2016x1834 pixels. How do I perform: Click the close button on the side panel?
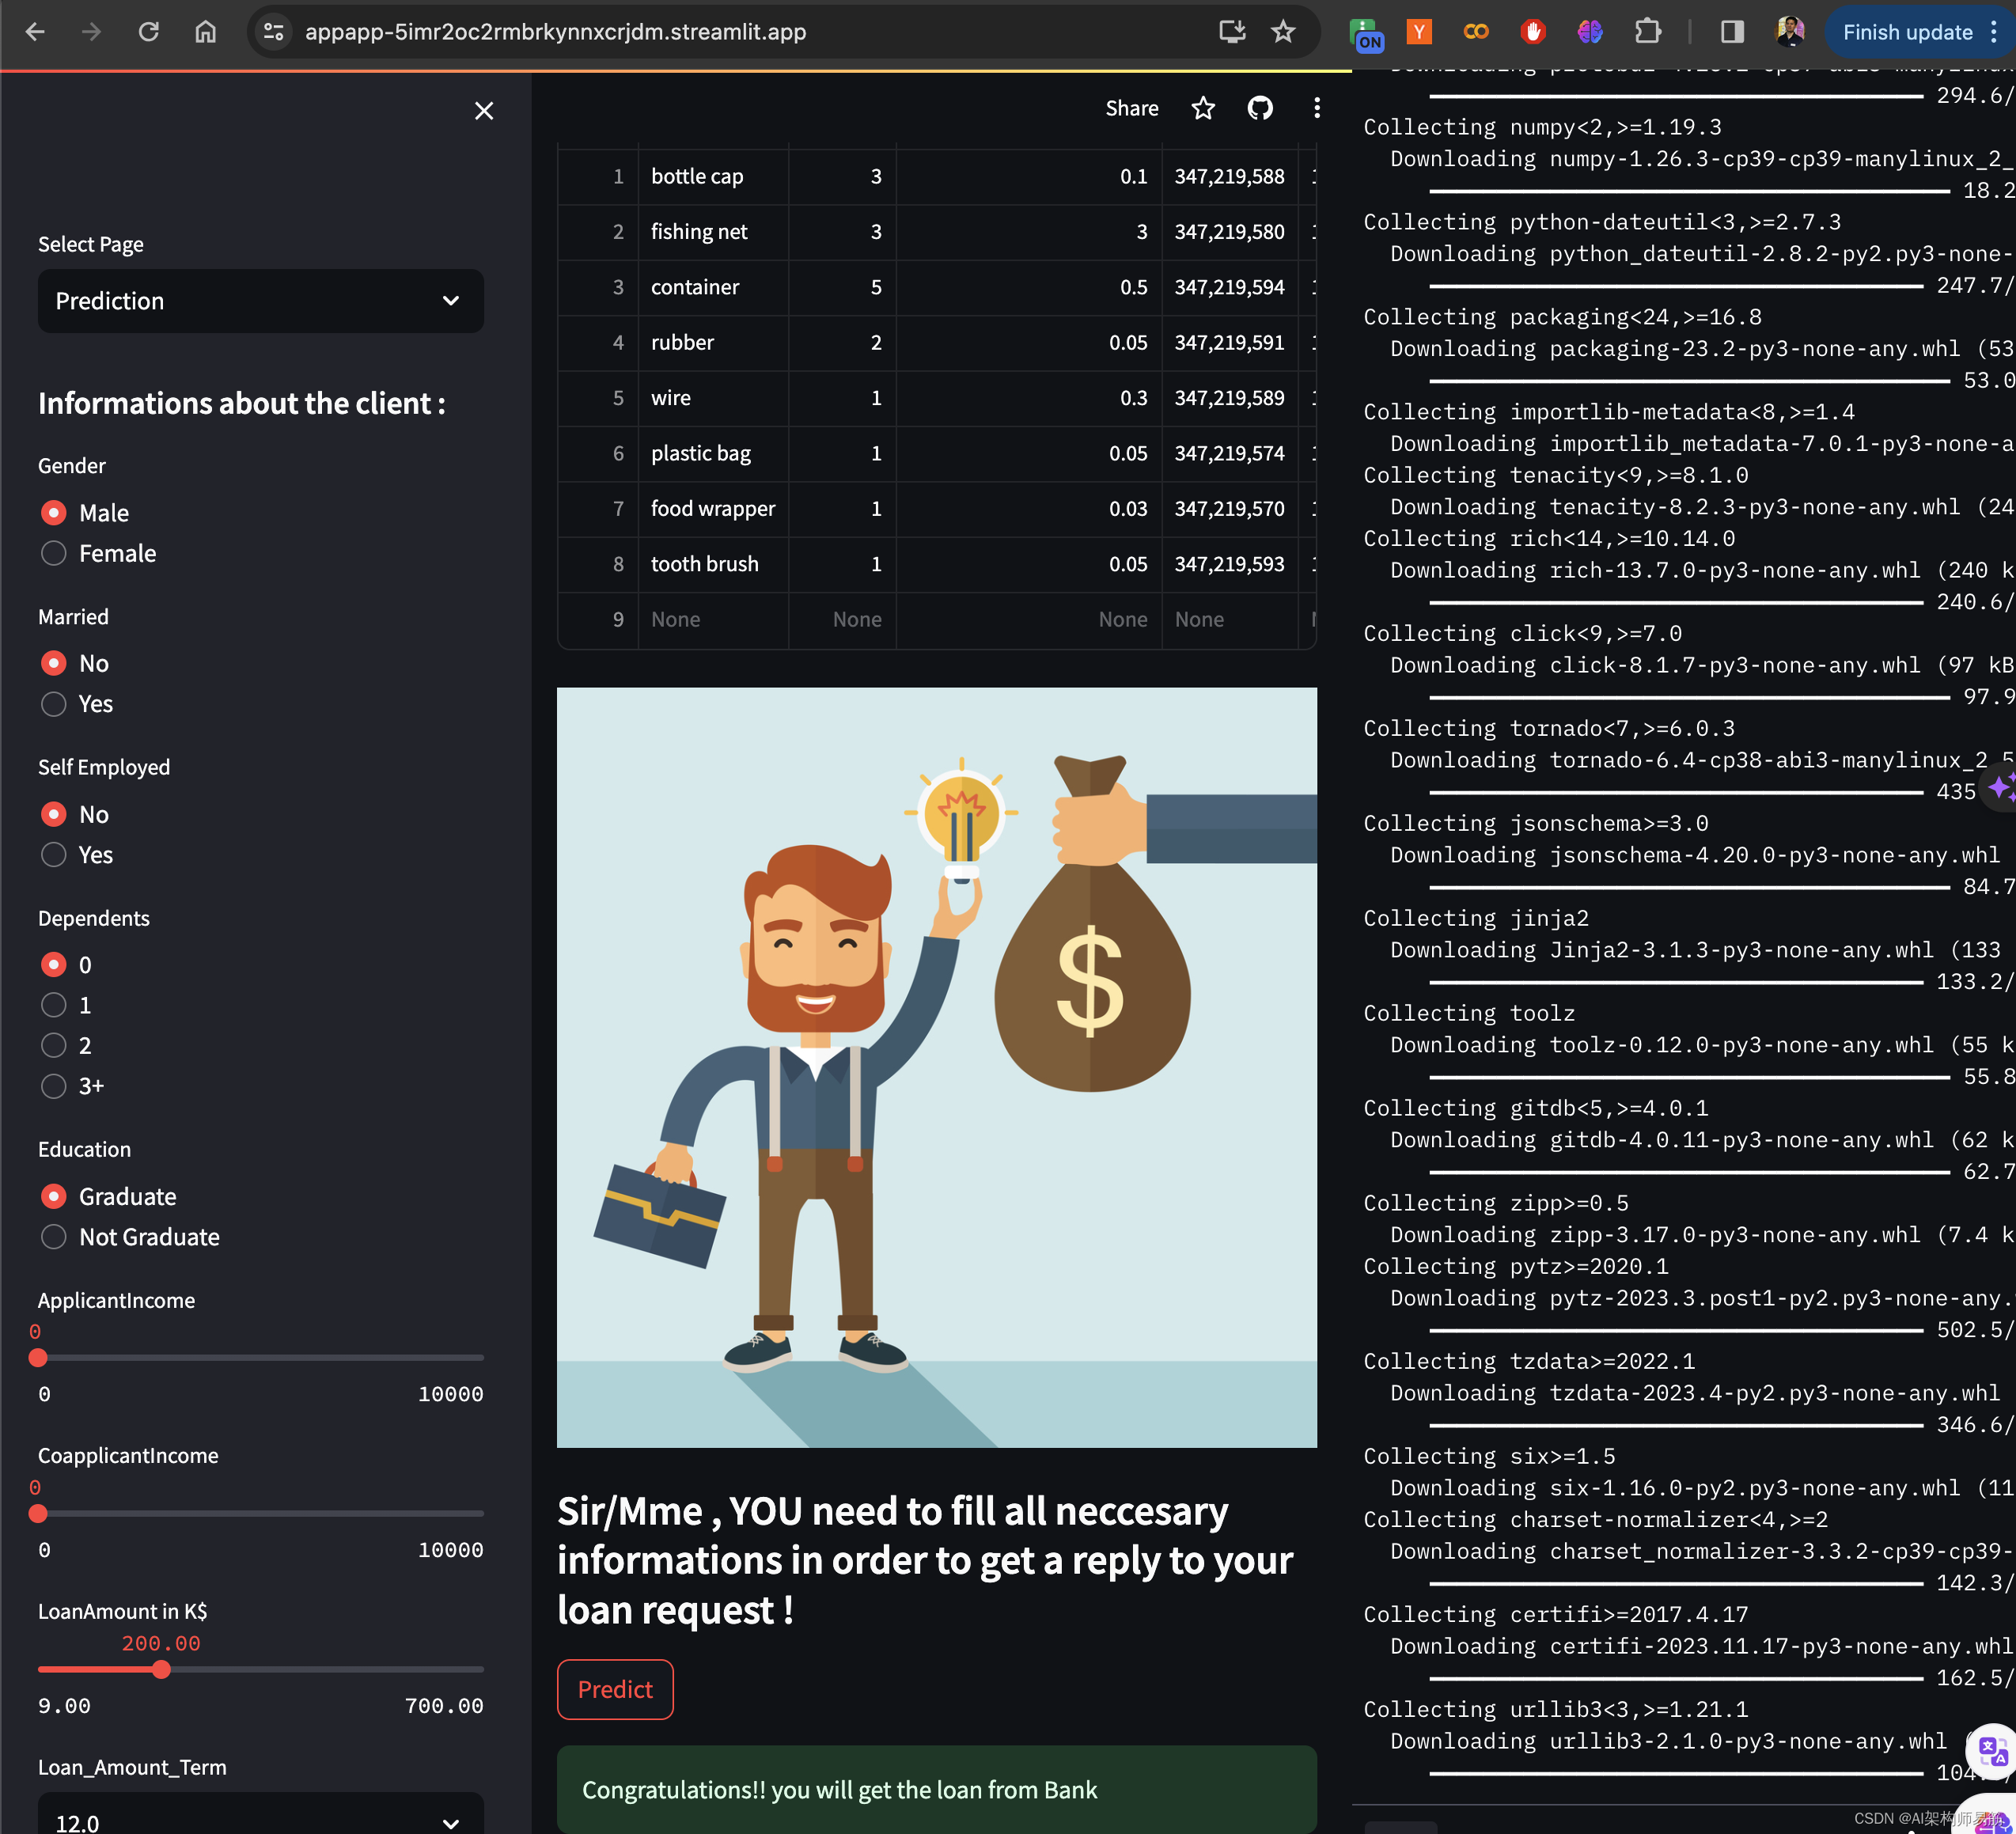click(x=485, y=111)
